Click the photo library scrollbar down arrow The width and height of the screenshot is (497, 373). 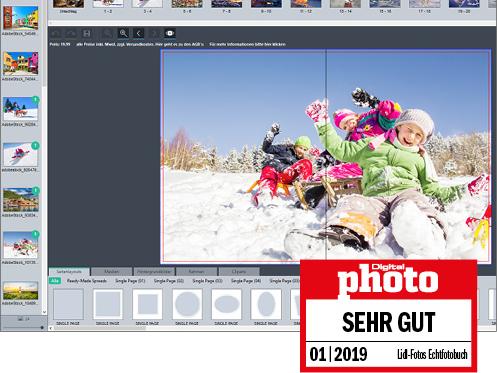click(44, 312)
